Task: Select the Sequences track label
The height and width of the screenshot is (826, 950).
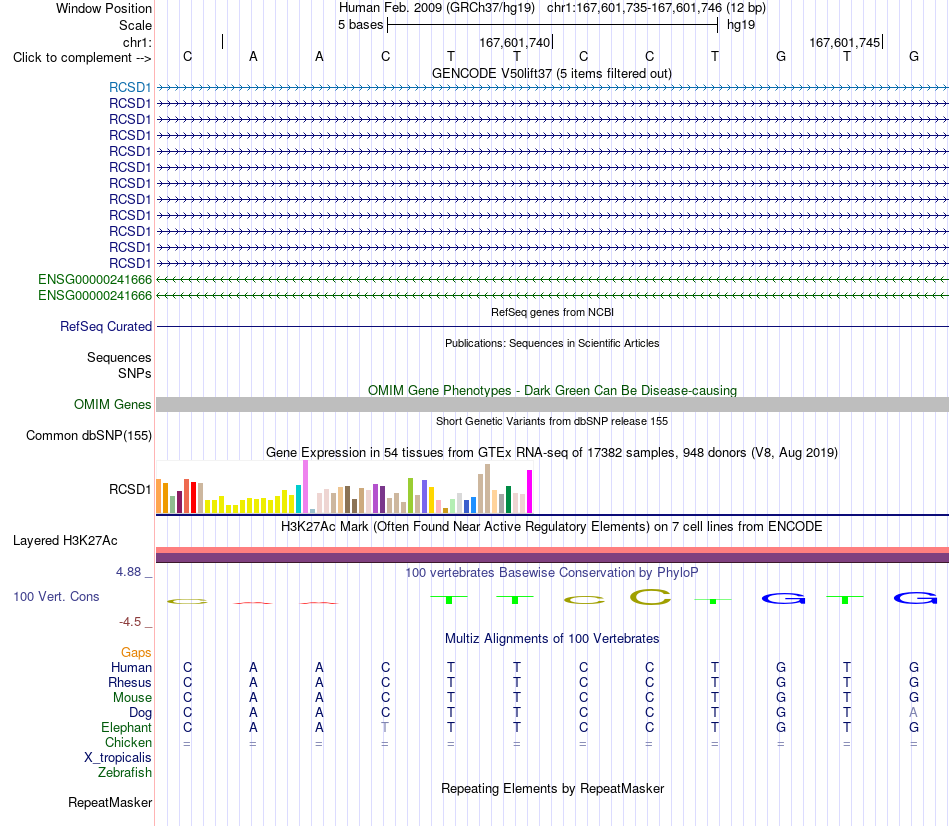Action: point(119,357)
